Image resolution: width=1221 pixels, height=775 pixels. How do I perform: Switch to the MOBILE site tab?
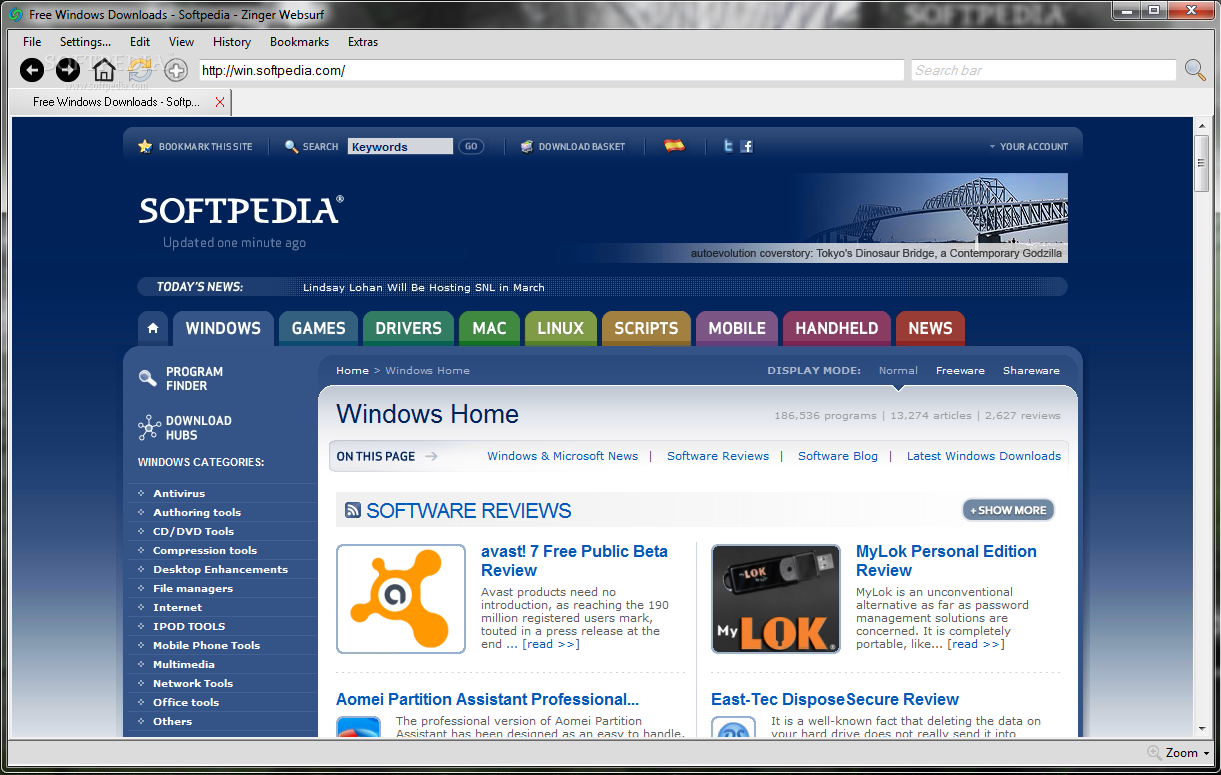(737, 328)
